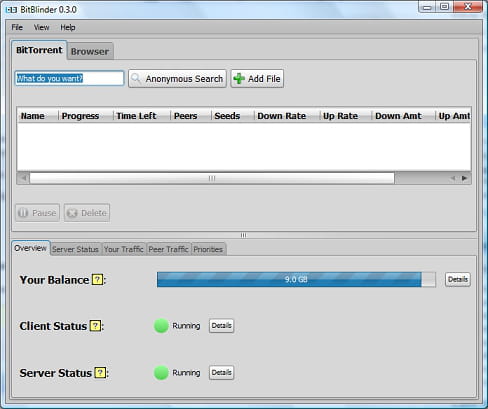Screen dimensions: 488x409
Task: Open the Peer Traffic tab
Action: pos(169,249)
